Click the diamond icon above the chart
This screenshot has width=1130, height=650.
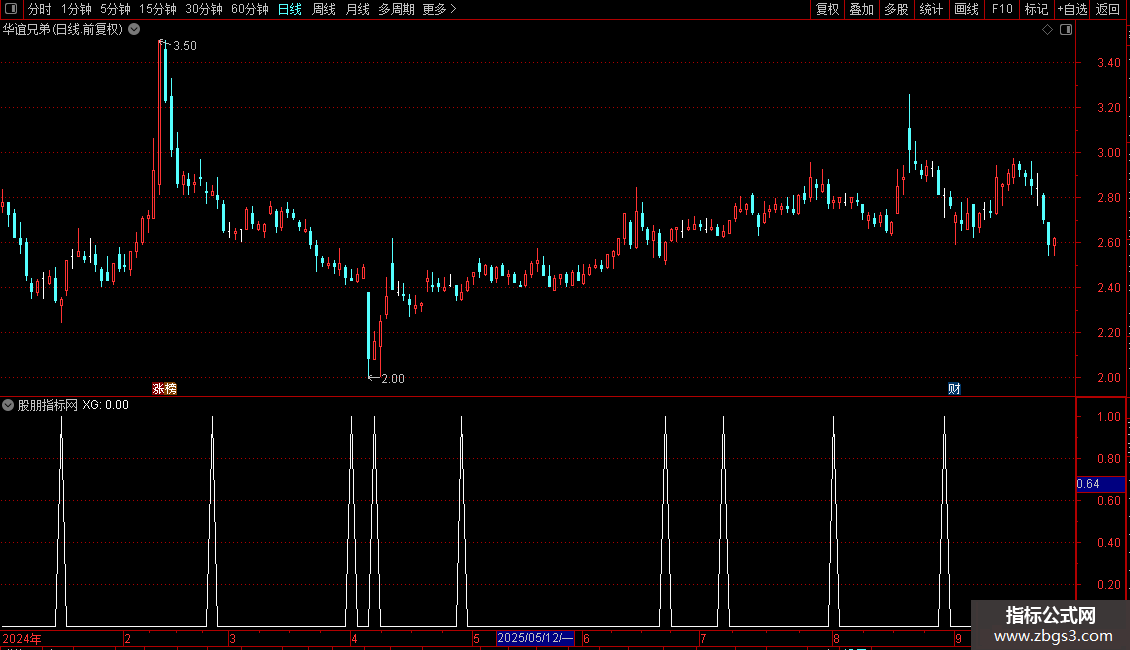[1048, 30]
